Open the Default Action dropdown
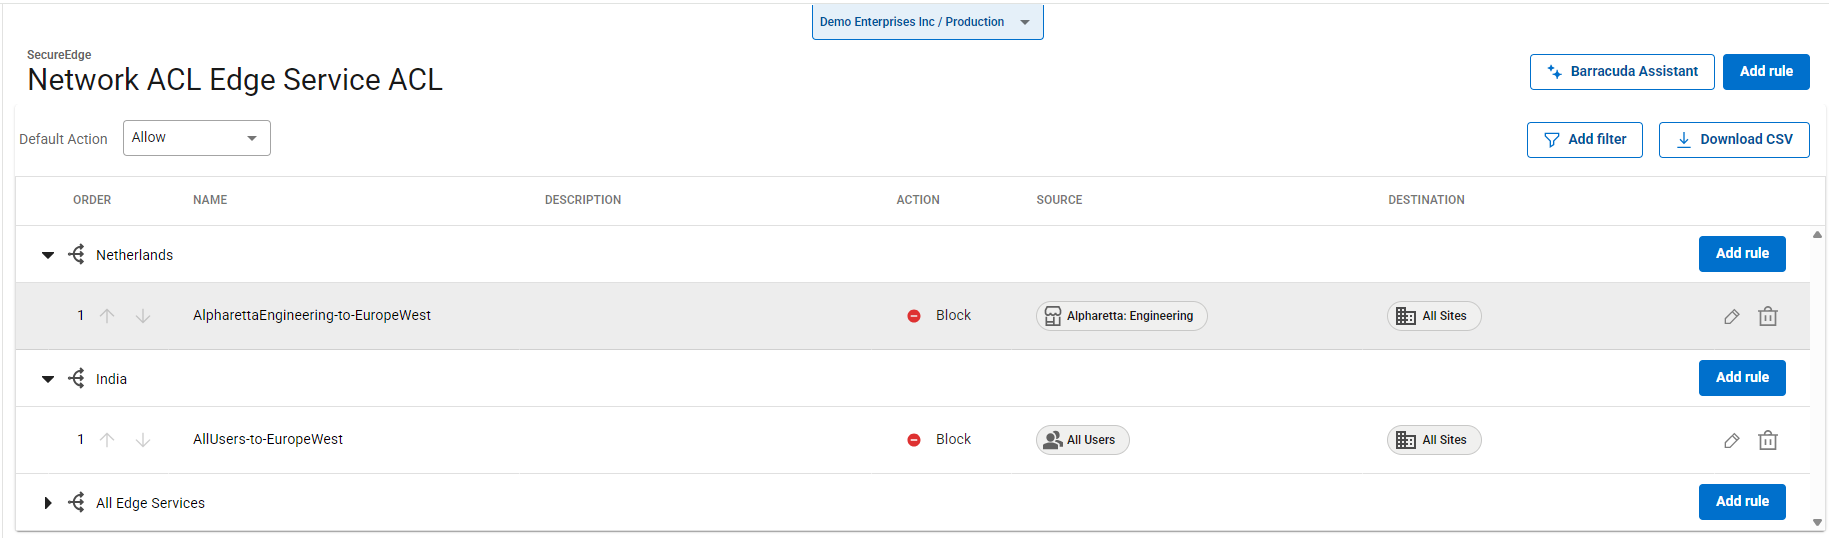1829x538 pixels. pos(196,138)
